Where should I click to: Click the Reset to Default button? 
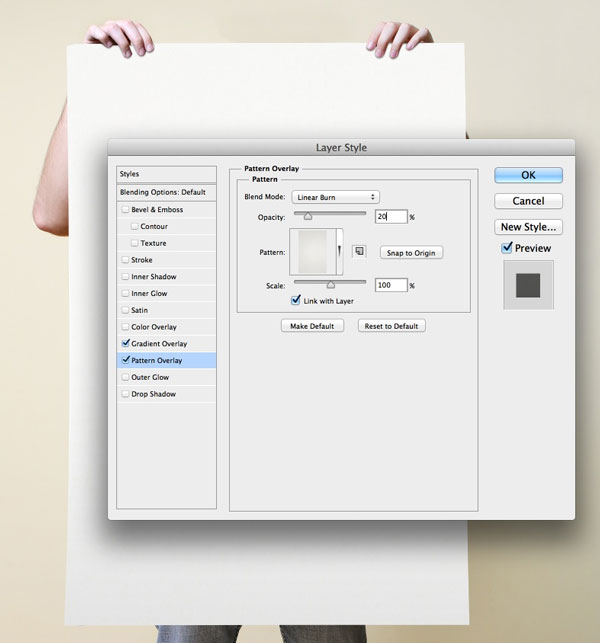tap(391, 326)
